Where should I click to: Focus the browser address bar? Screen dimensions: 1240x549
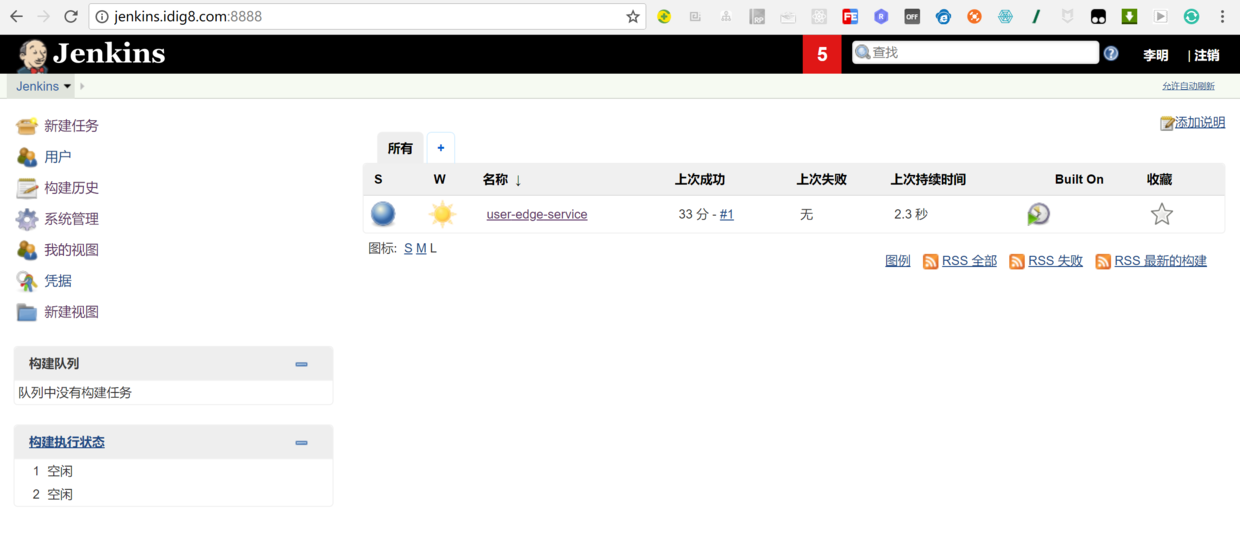(365, 17)
